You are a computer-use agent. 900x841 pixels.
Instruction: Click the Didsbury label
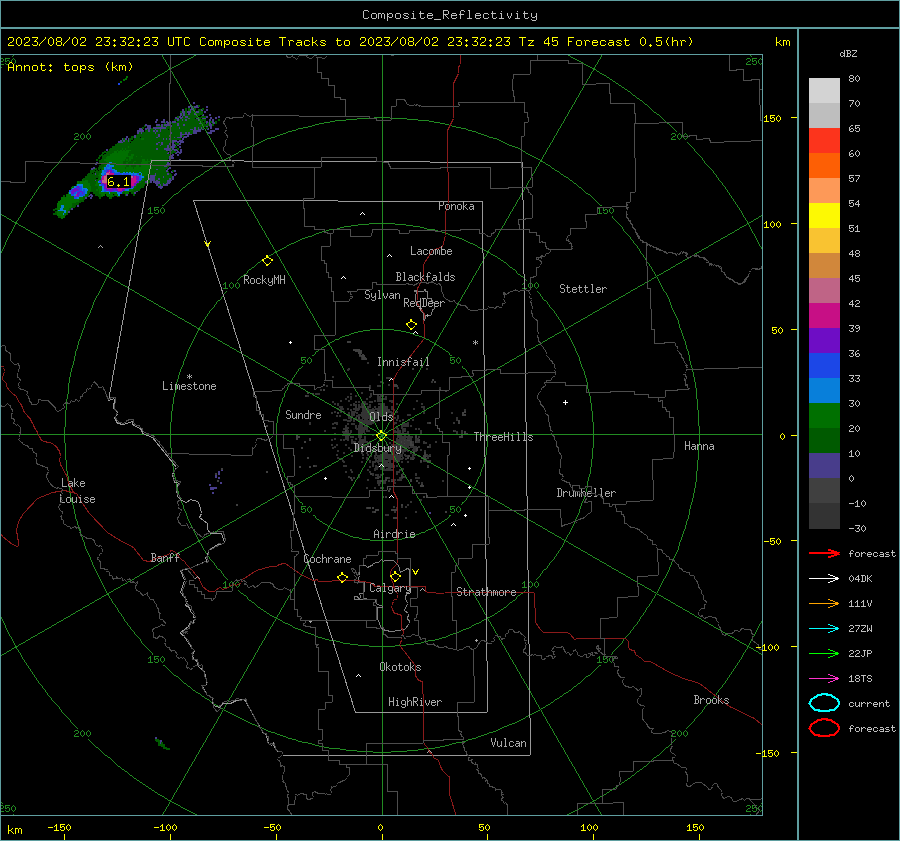[377, 448]
